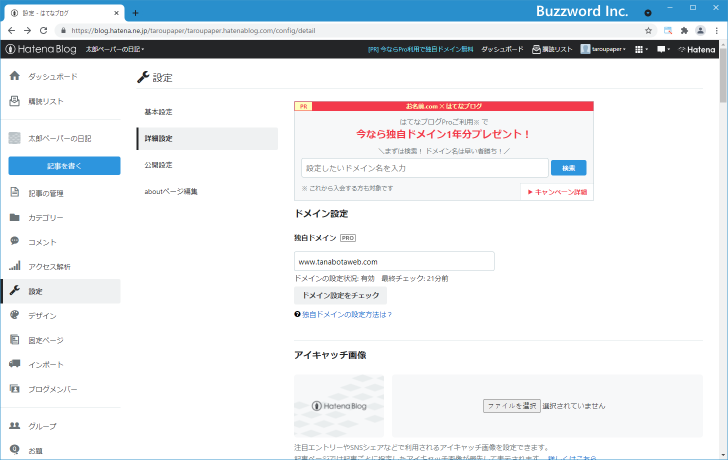Open 独自ドメインの設定方法は？ link

(347, 314)
